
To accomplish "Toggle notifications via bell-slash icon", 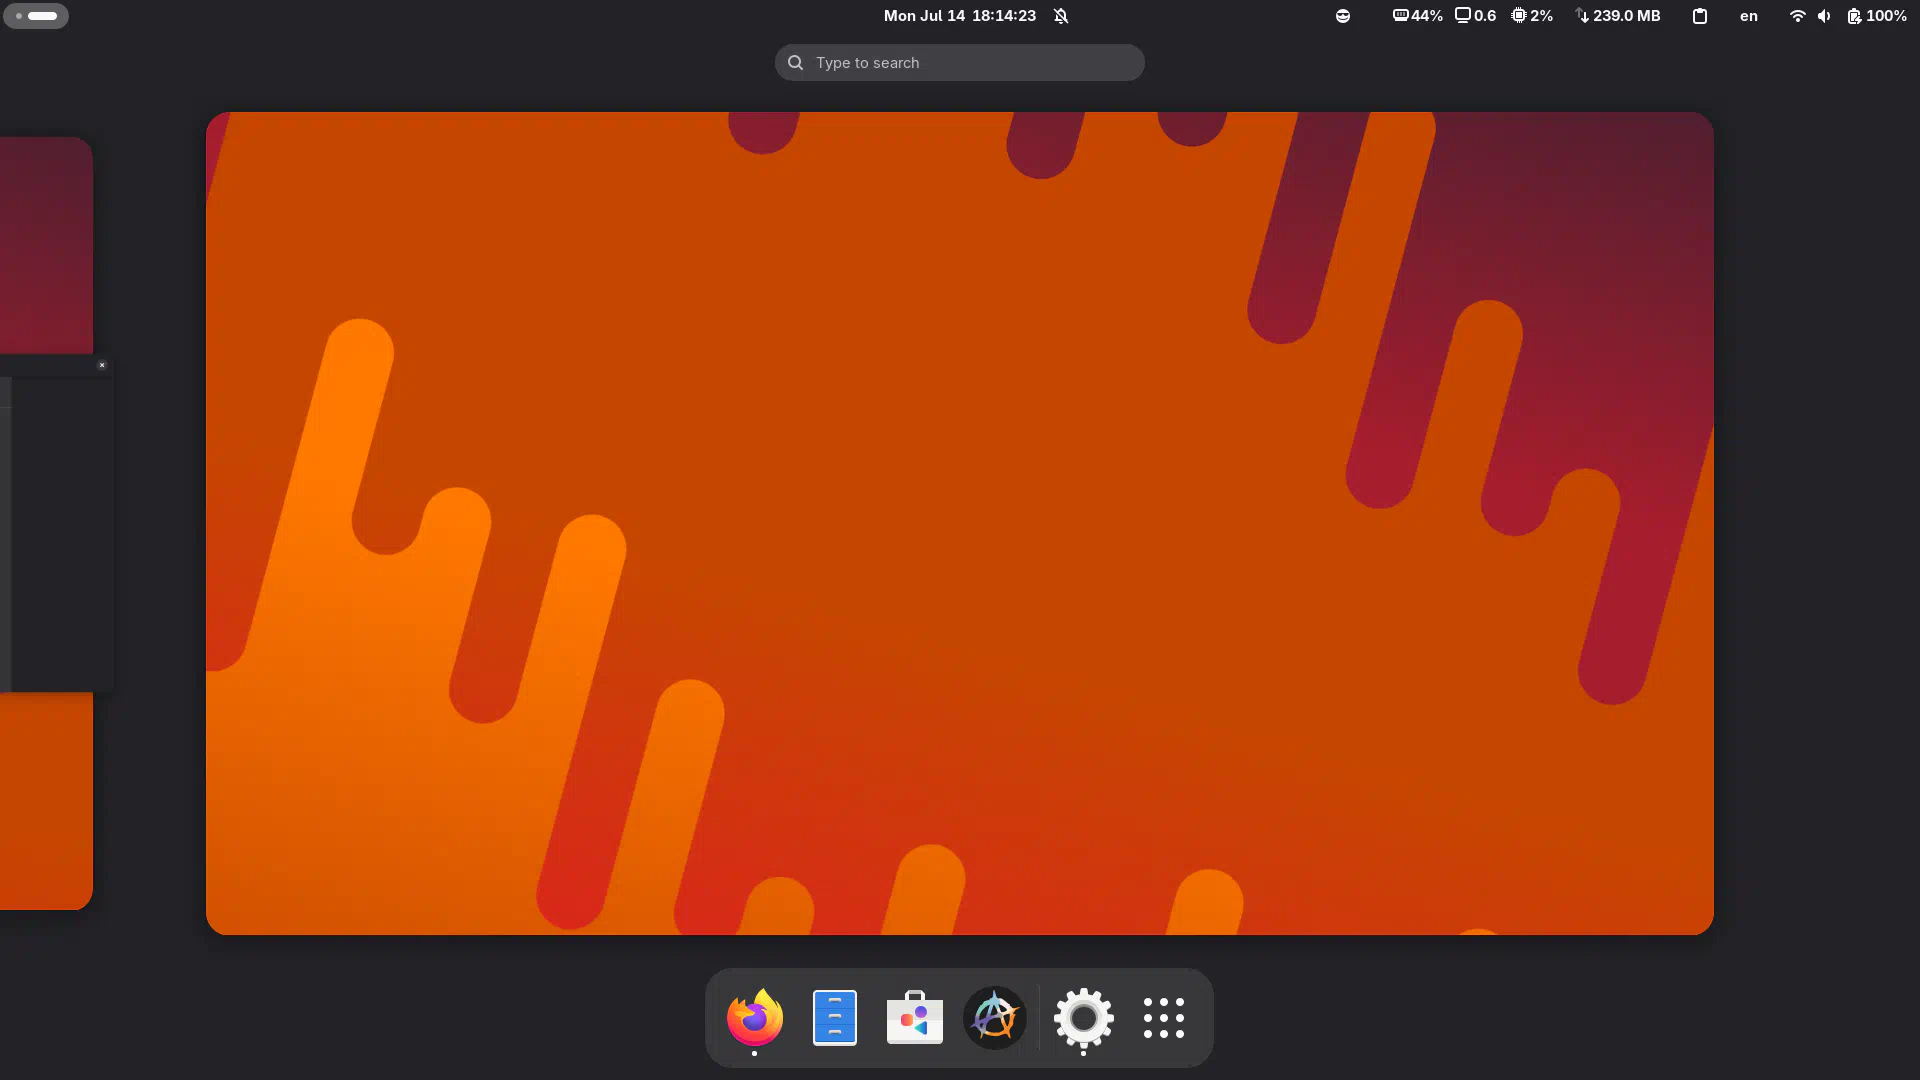I will (1061, 16).
